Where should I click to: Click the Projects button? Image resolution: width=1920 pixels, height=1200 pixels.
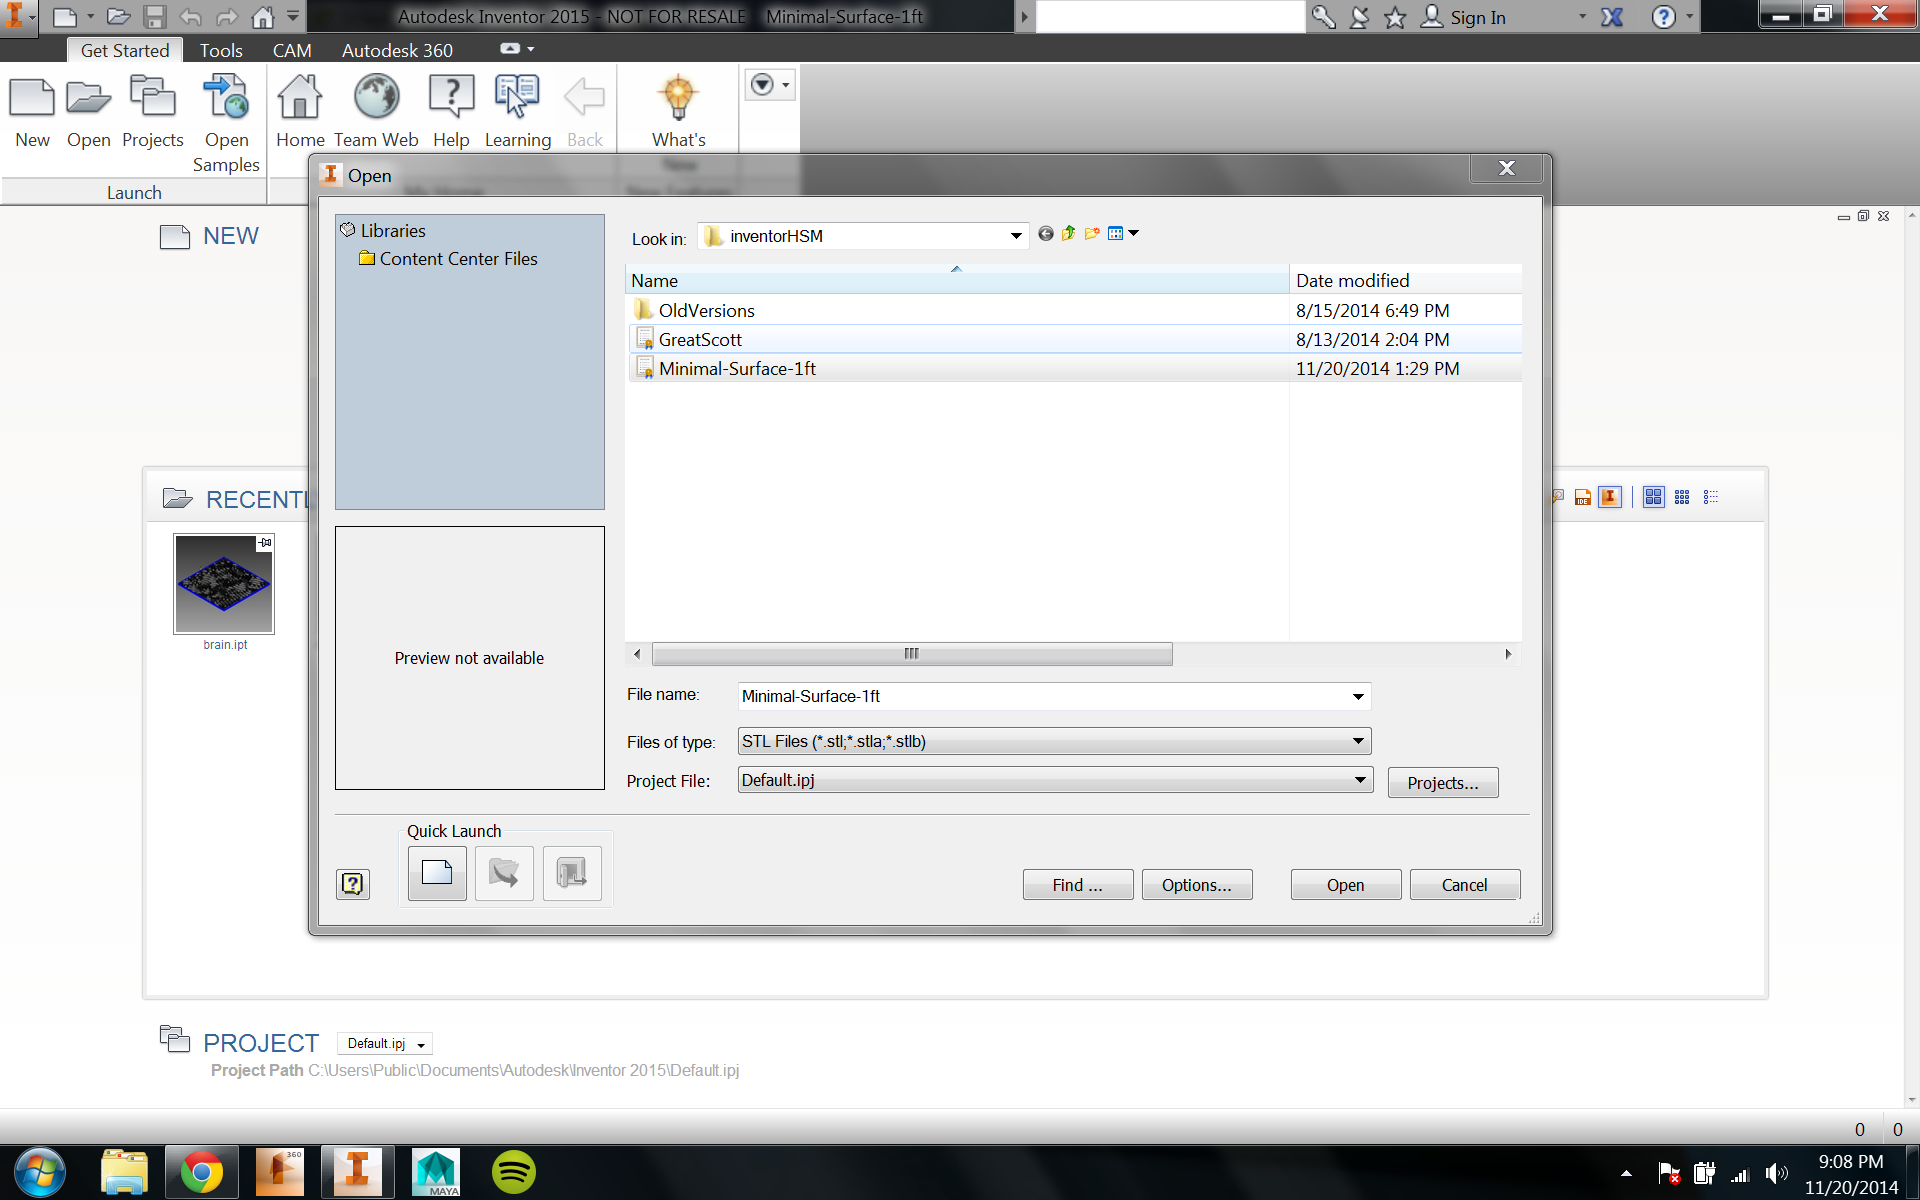pyautogui.click(x=1443, y=782)
